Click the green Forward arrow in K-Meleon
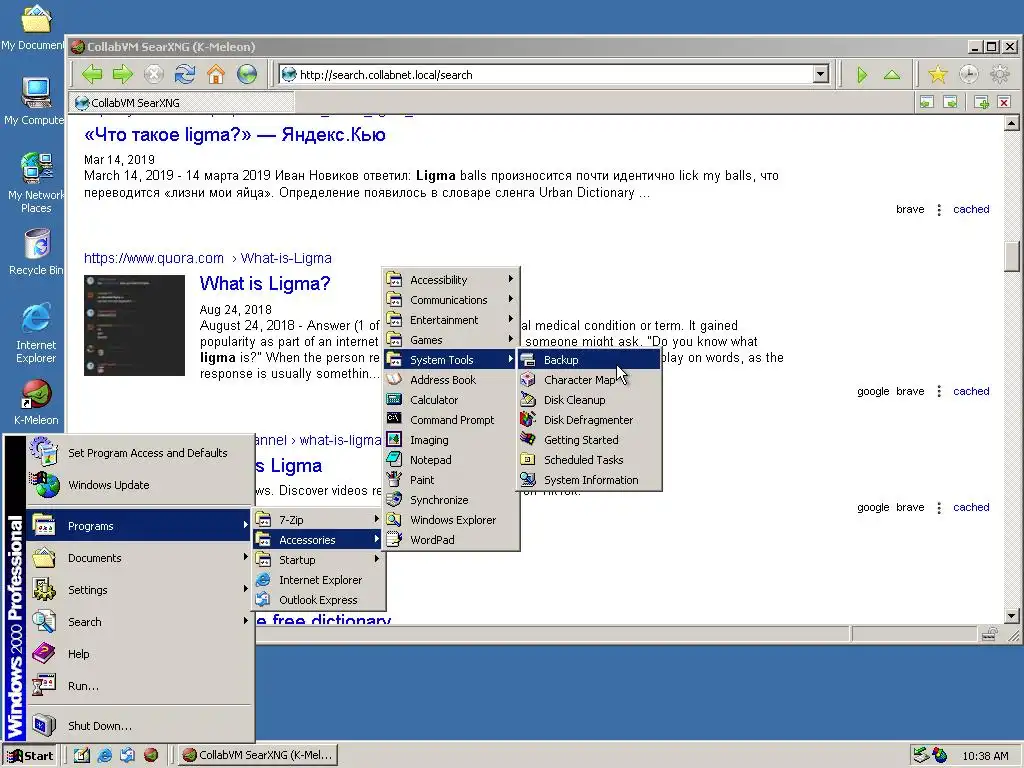The height and width of the screenshot is (768, 1024). point(123,74)
